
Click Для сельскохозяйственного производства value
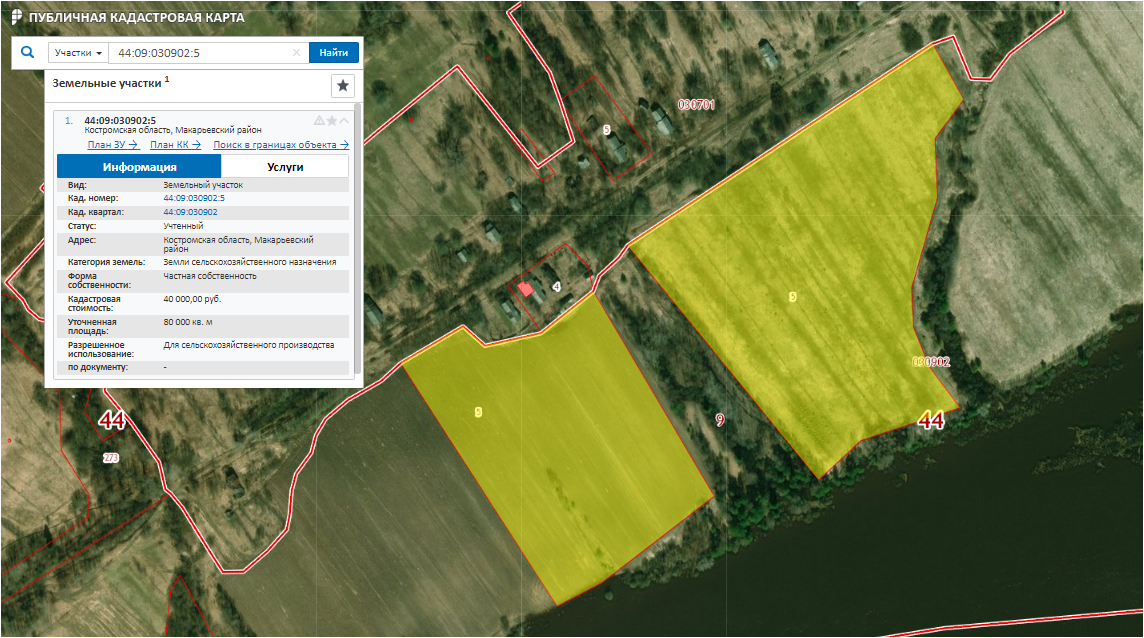coord(249,345)
